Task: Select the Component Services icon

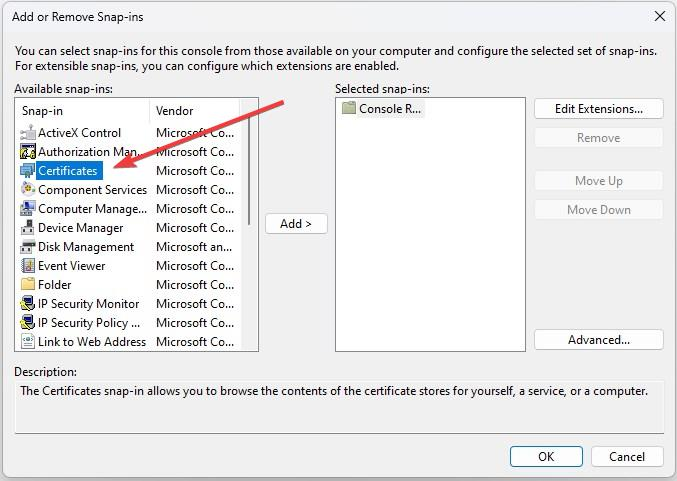Action: click(x=28, y=190)
